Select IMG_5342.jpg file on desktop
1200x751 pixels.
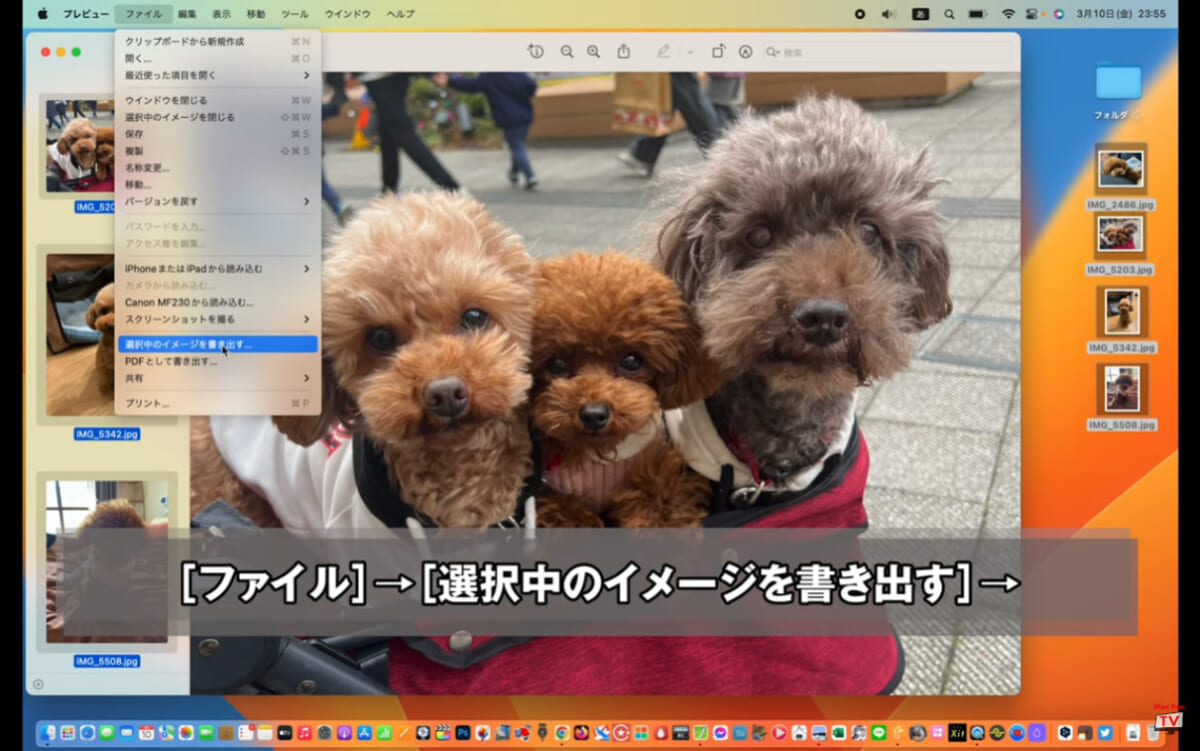click(1121, 311)
